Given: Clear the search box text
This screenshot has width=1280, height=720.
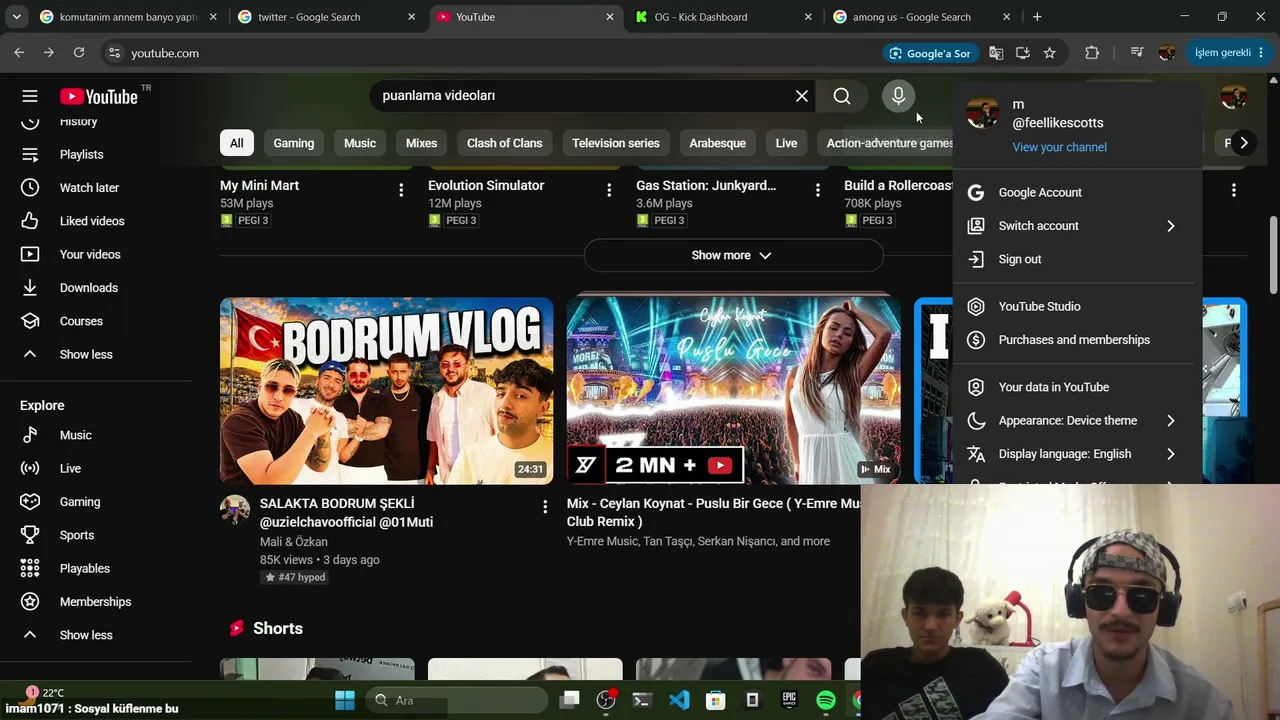Looking at the screenshot, I should pyautogui.click(x=802, y=96).
